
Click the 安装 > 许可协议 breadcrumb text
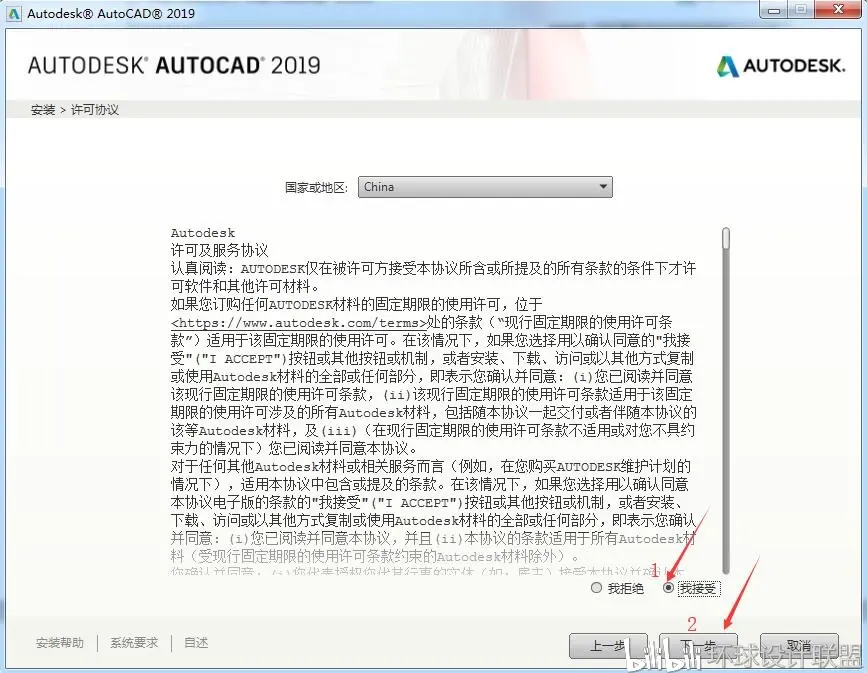click(75, 109)
